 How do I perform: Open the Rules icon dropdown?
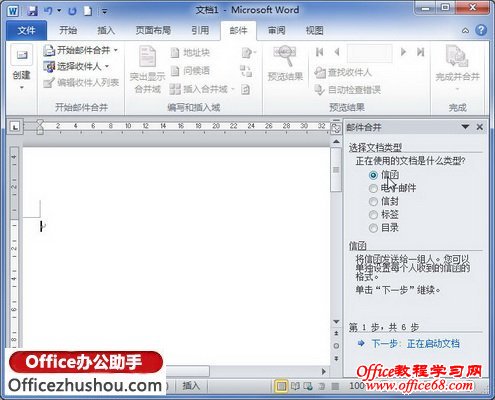[x=248, y=53]
